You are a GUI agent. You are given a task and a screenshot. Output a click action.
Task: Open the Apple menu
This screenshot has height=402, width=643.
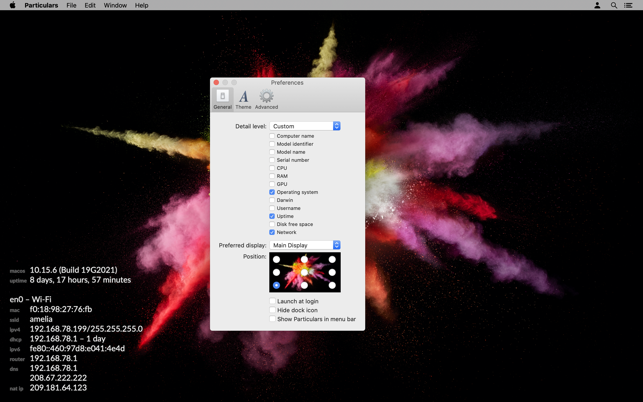12,5
